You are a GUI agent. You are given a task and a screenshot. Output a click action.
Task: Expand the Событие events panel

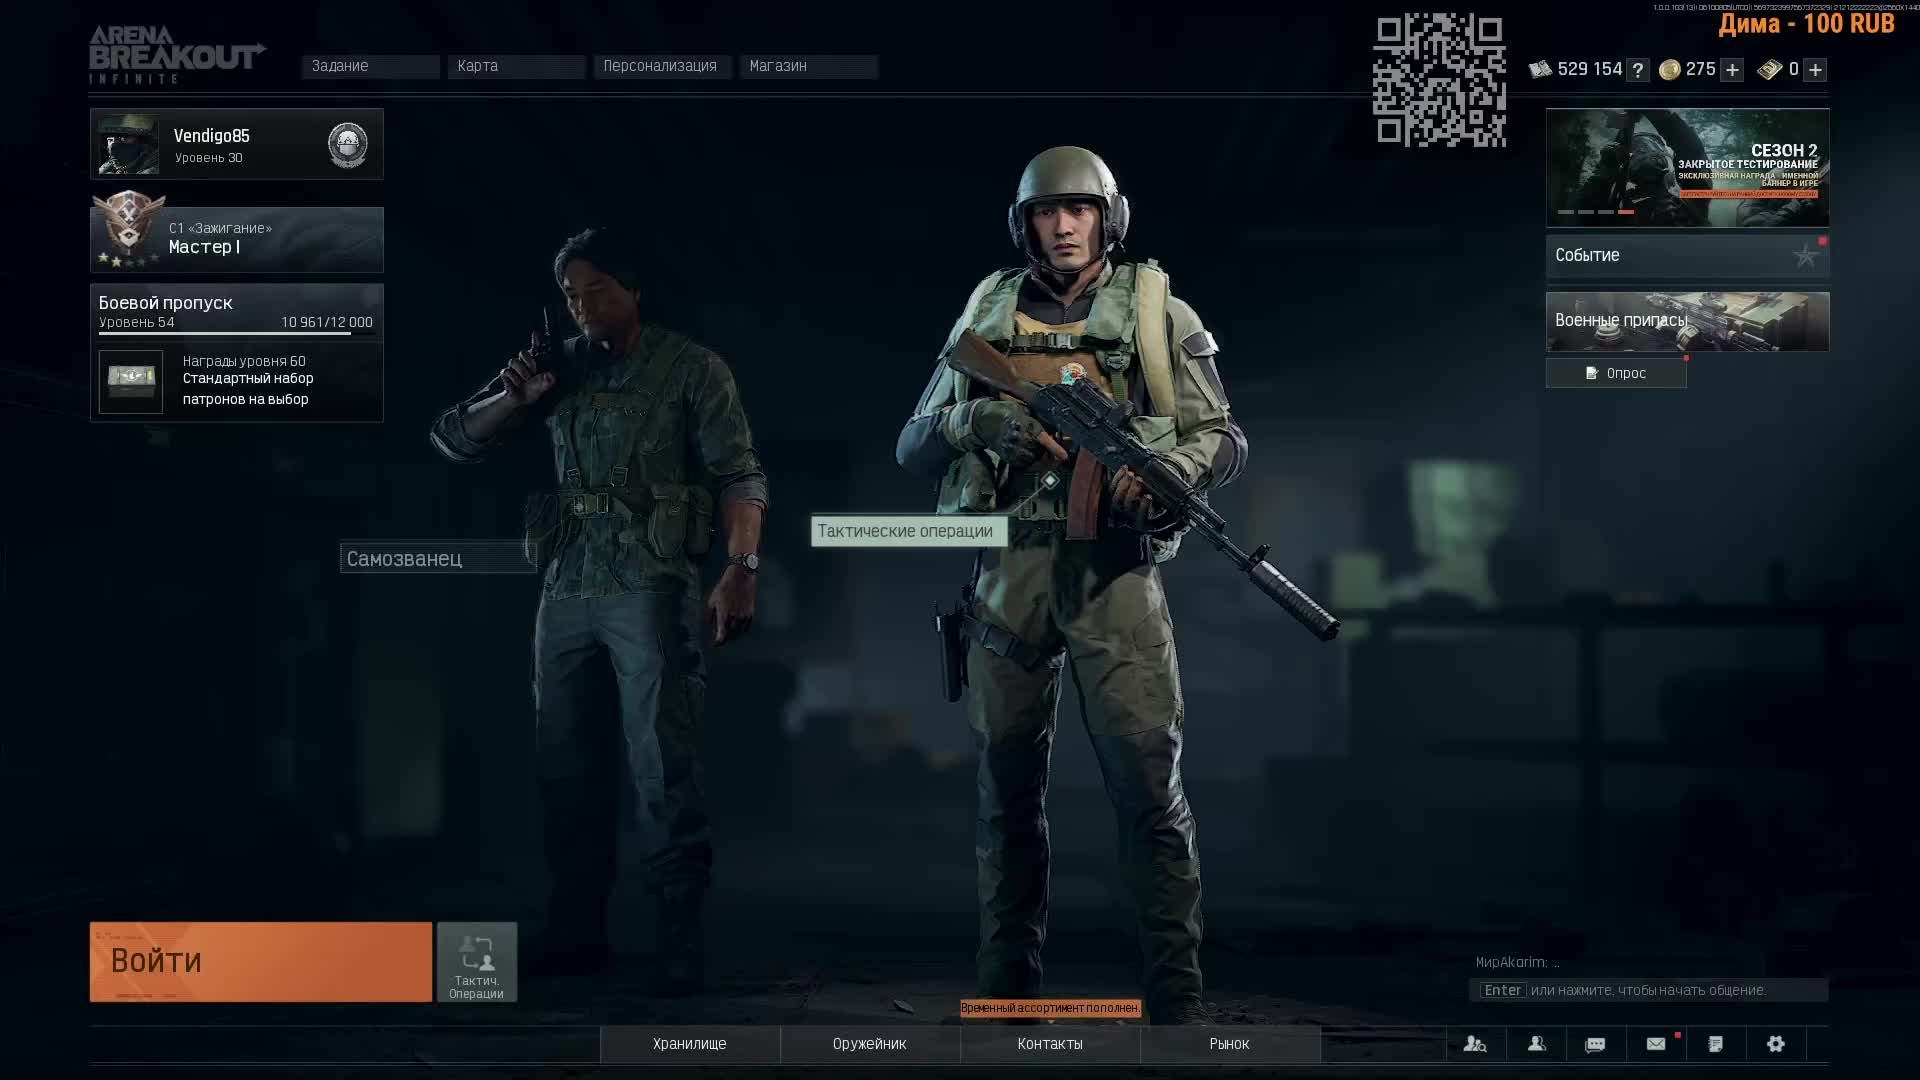pyautogui.click(x=1687, y=256)
